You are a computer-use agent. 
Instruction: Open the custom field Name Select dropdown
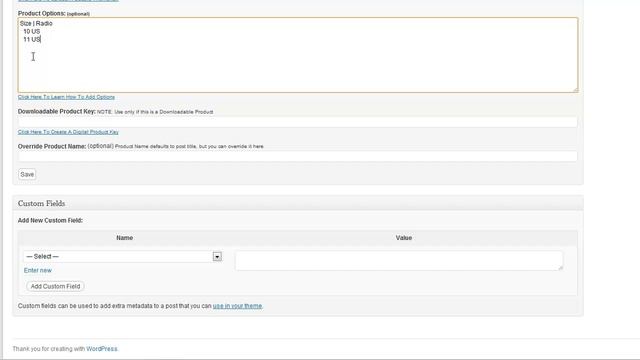(123, 256)
